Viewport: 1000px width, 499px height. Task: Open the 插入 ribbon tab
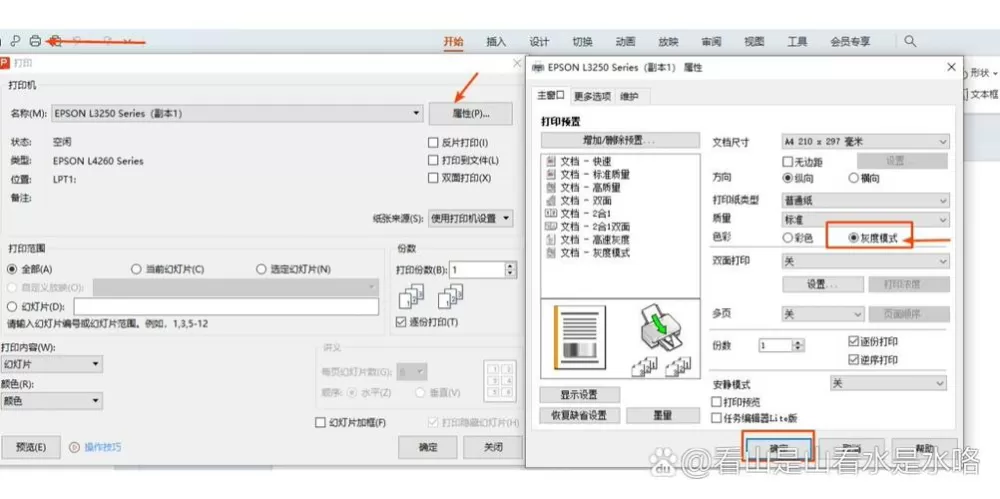pyautogui.click(x=496, y=41)
